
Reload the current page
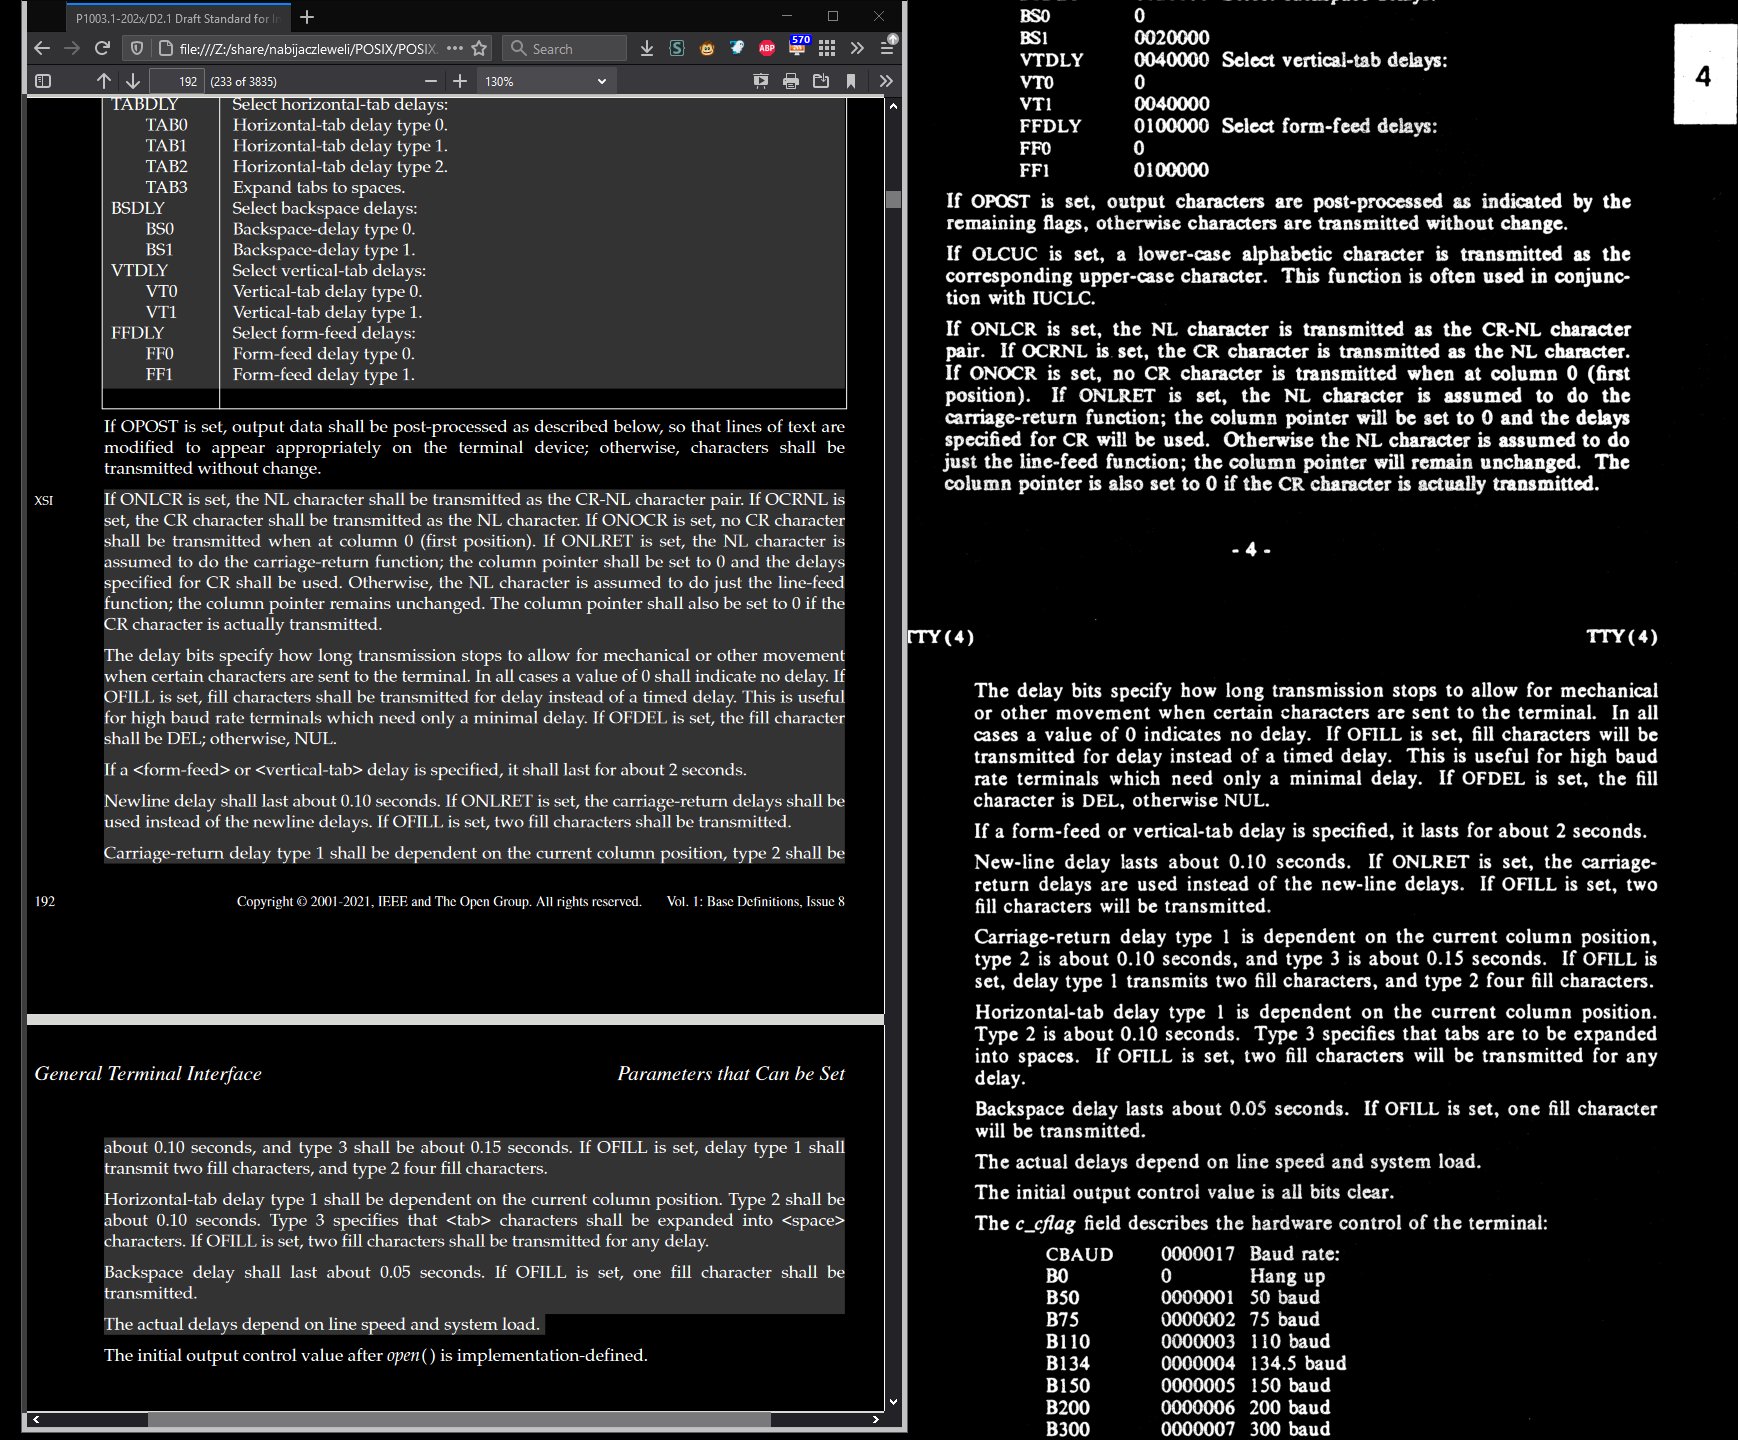pyautogui.click(x=102, y=48)
